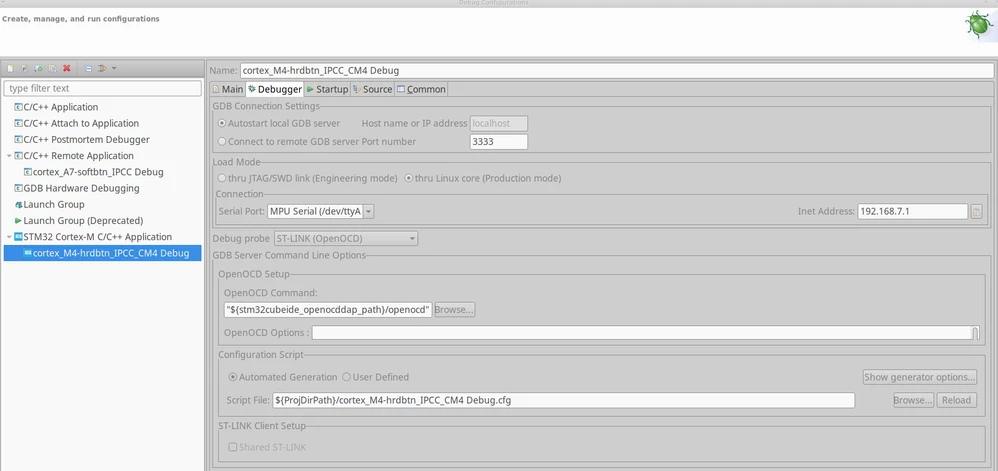This screenshot has width=998, height=471.
Task: Click into the configuration Name field
Action: (617, 71)
